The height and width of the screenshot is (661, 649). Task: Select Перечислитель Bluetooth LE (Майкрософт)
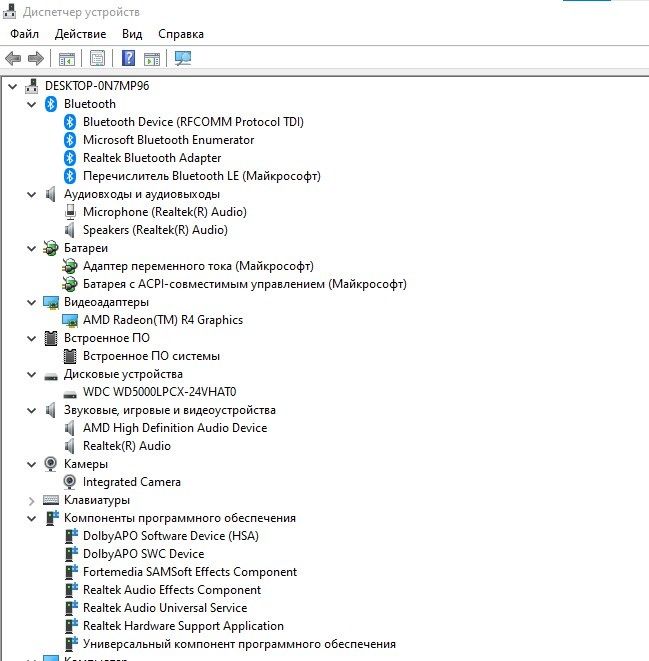[x=201, y=176]
